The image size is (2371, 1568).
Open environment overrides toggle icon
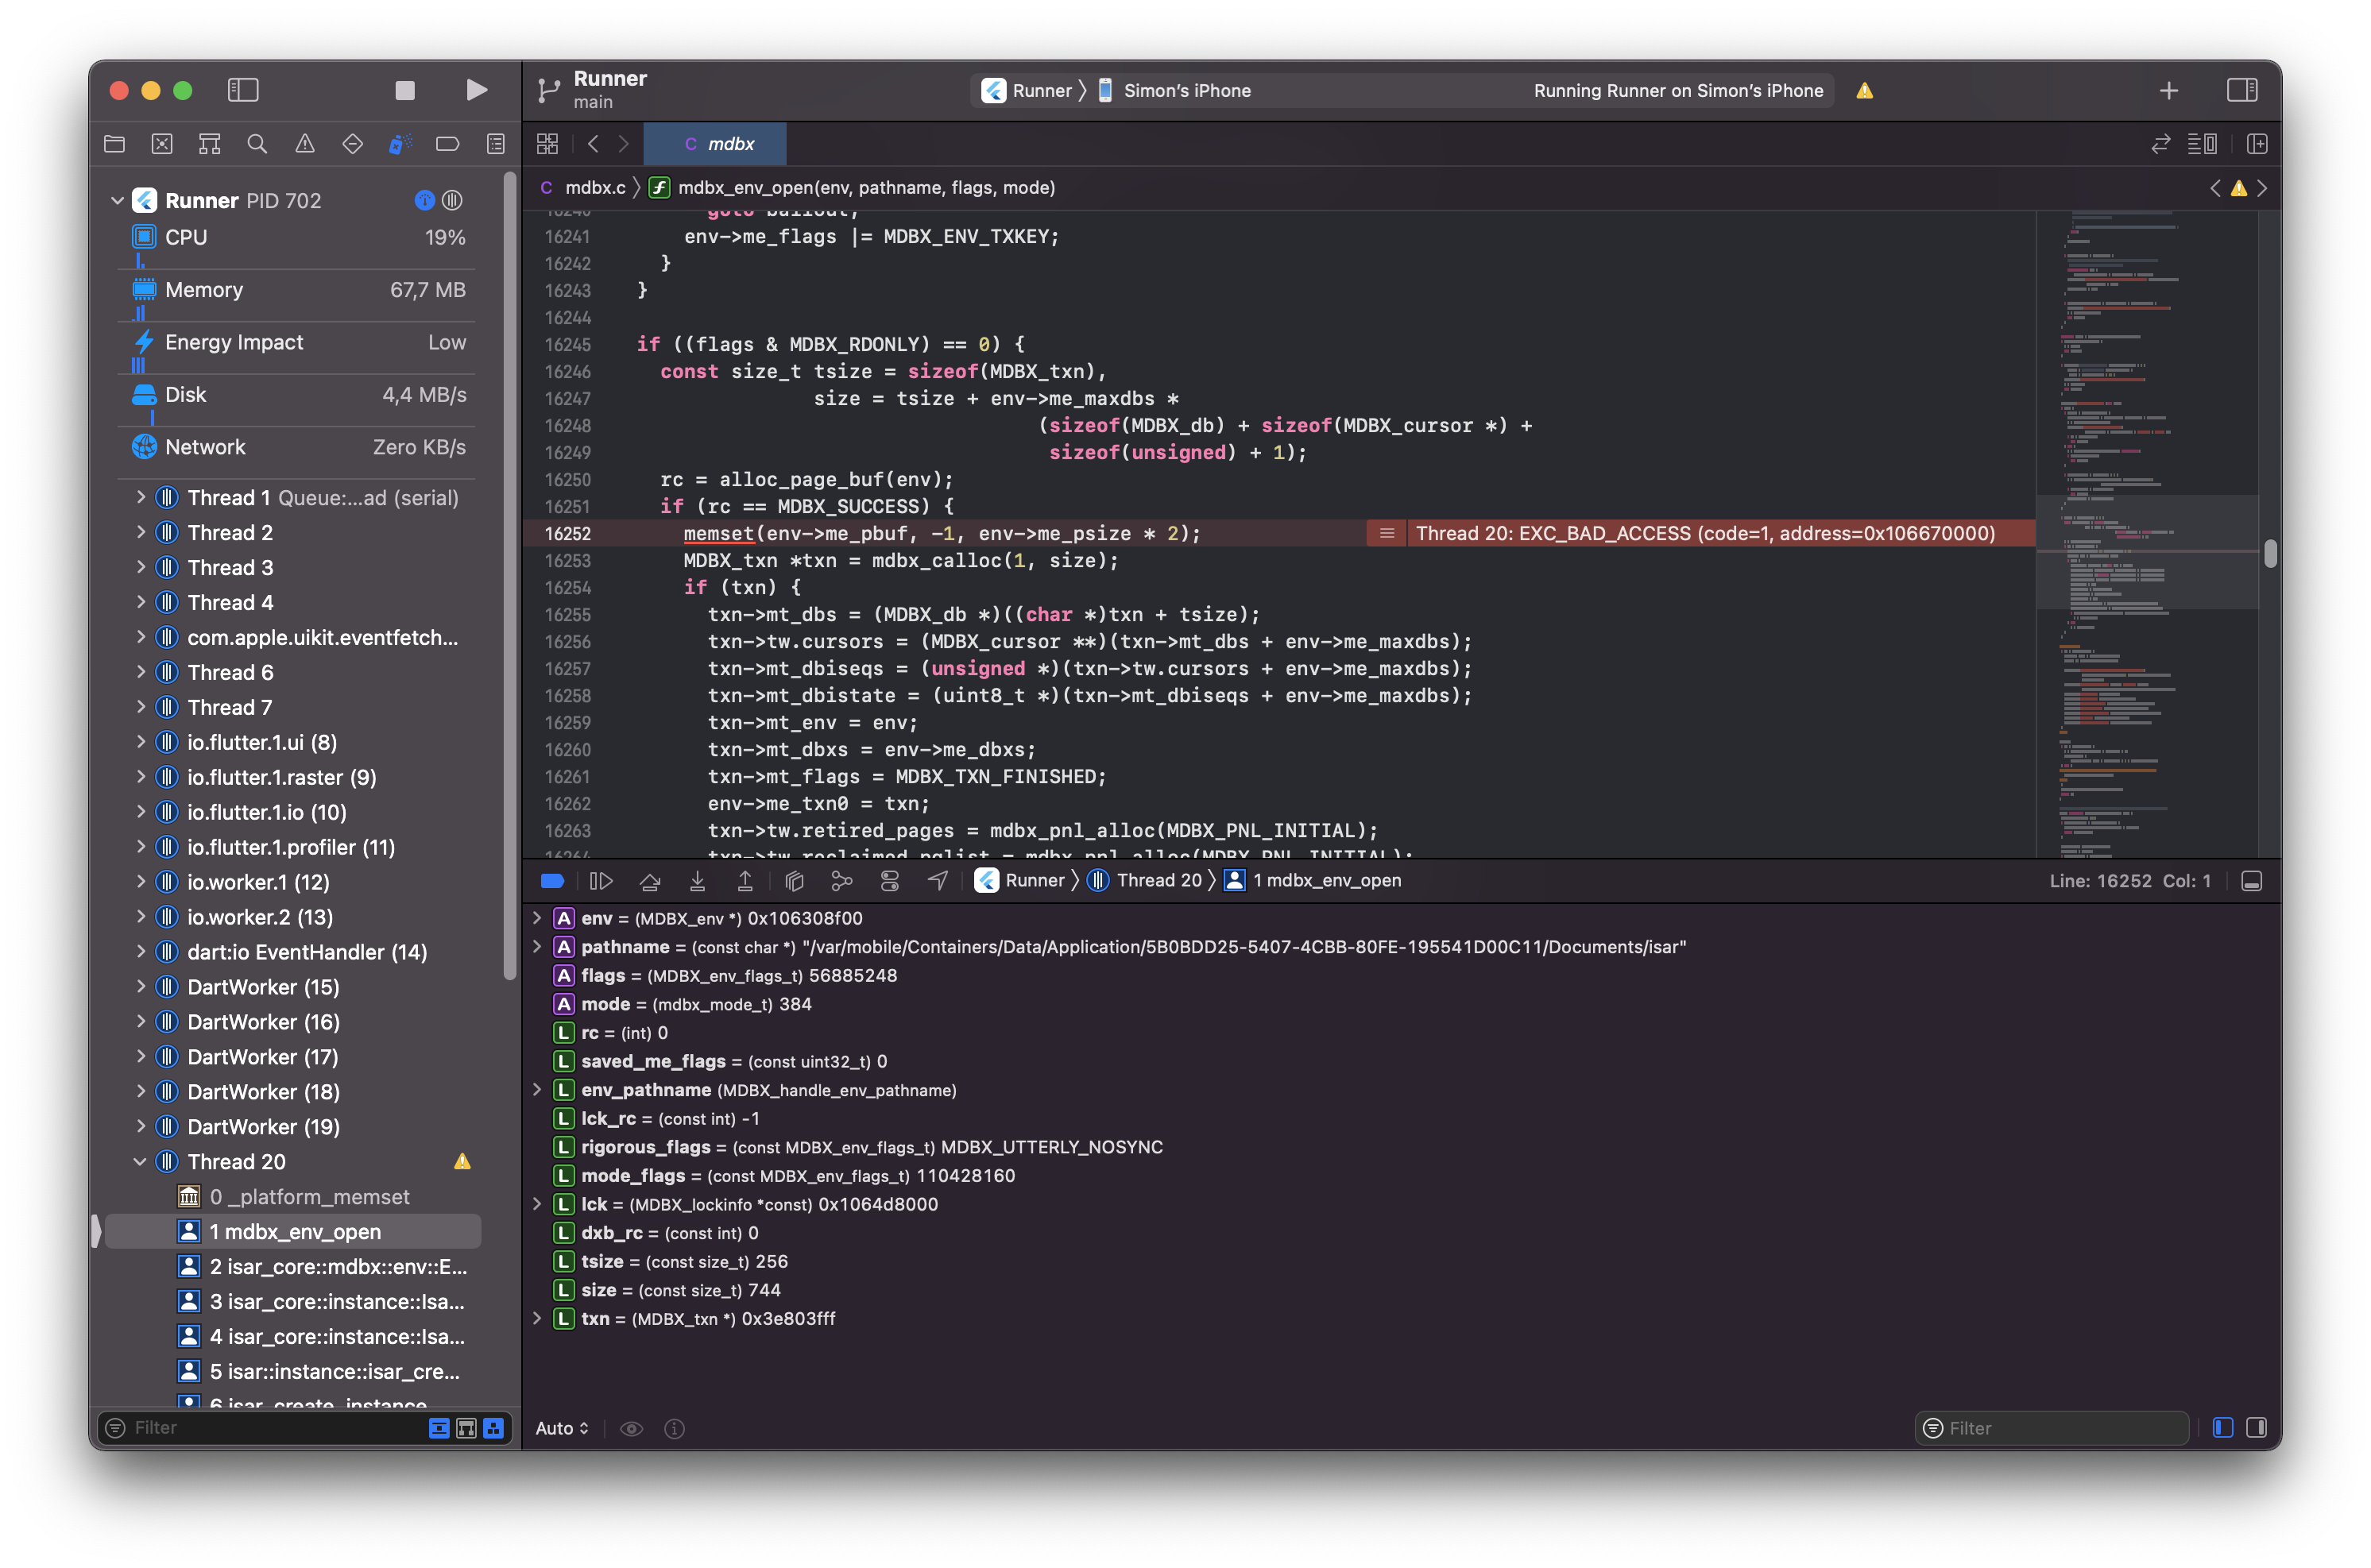[889, 880]
